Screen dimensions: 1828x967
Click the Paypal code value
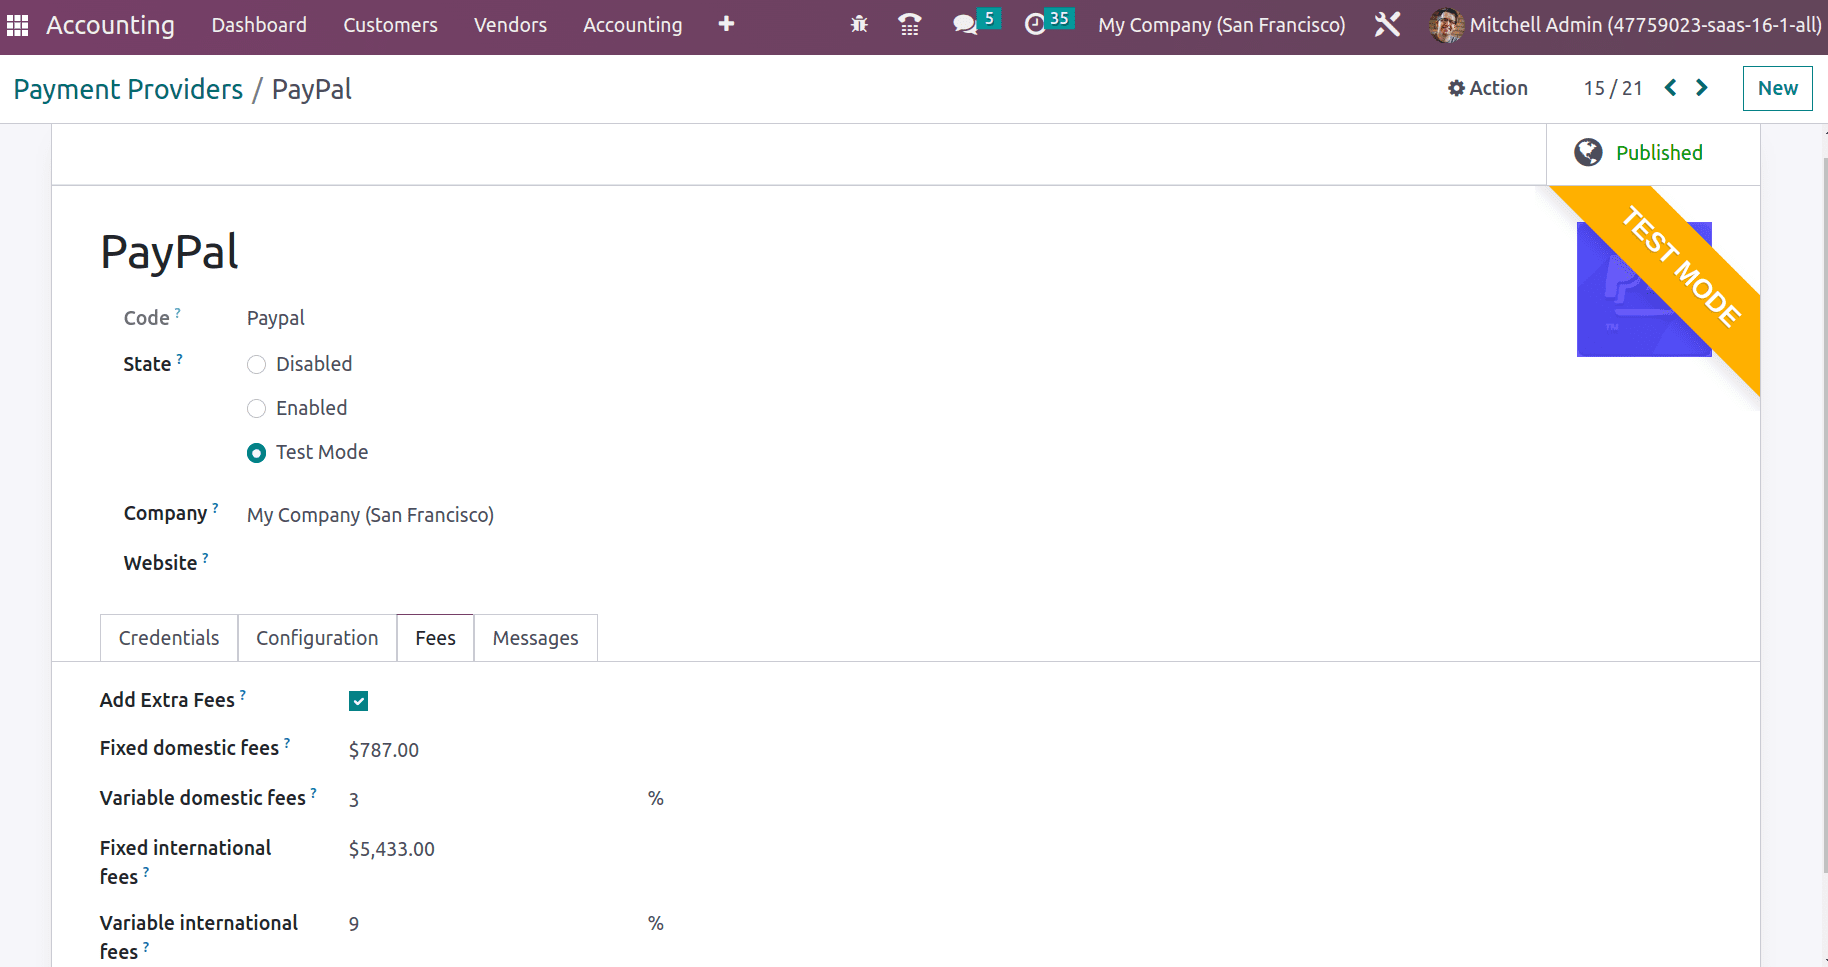pyautogui.click(x=275, y=319)
